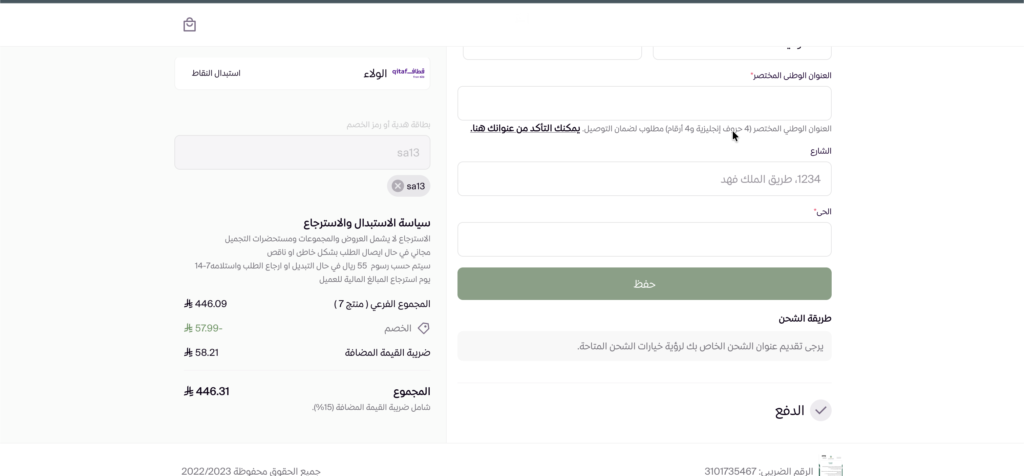Focus the الشارع street input field

[644, 178]
